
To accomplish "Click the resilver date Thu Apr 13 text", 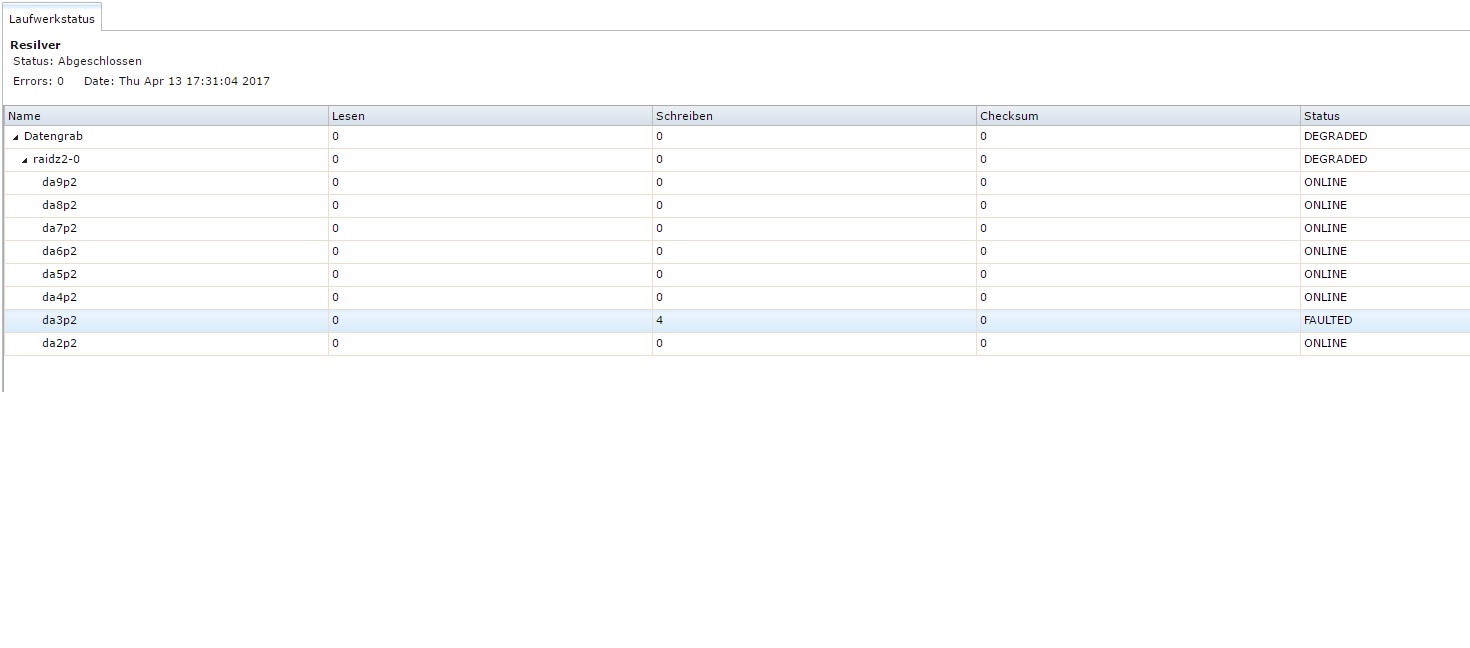I will pyautogui.click(x=177, y=81).
